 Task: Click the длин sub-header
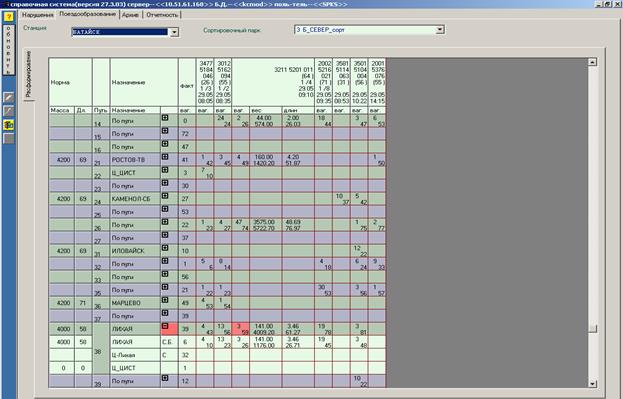298,110
